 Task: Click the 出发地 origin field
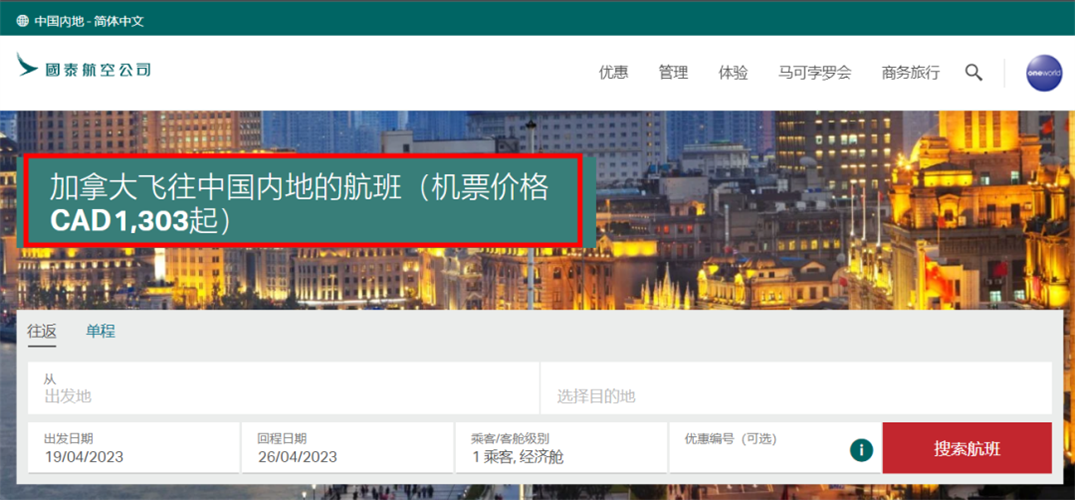click(283, 388)
